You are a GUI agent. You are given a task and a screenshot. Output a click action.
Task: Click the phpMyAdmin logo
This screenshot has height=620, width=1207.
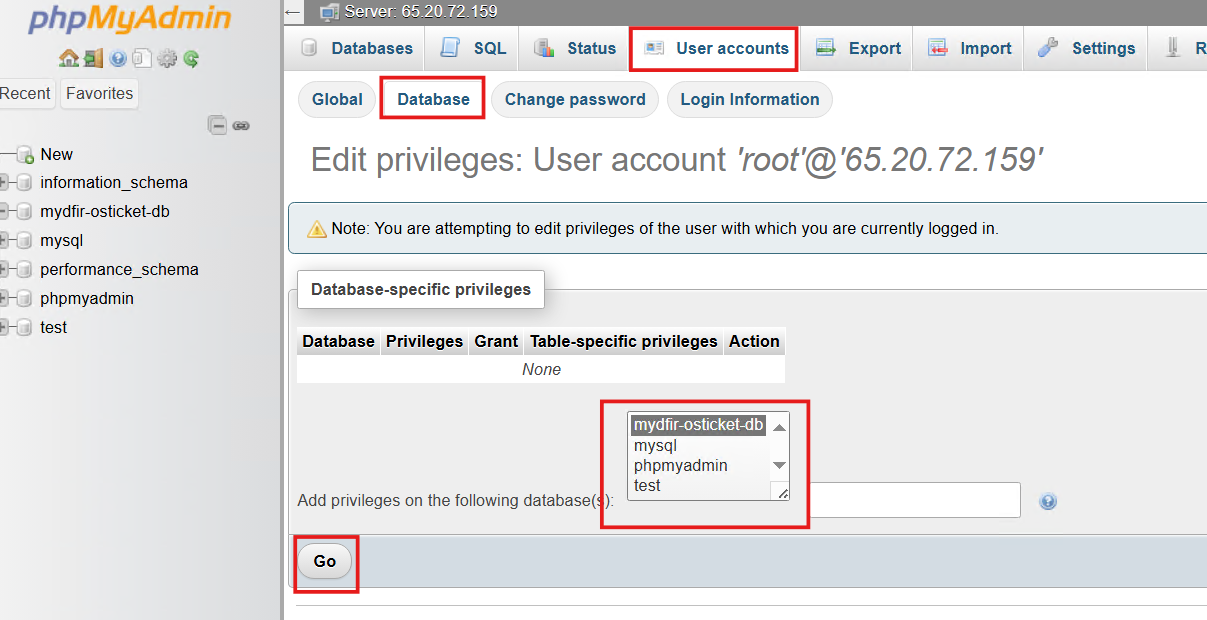tap(130, 18)
